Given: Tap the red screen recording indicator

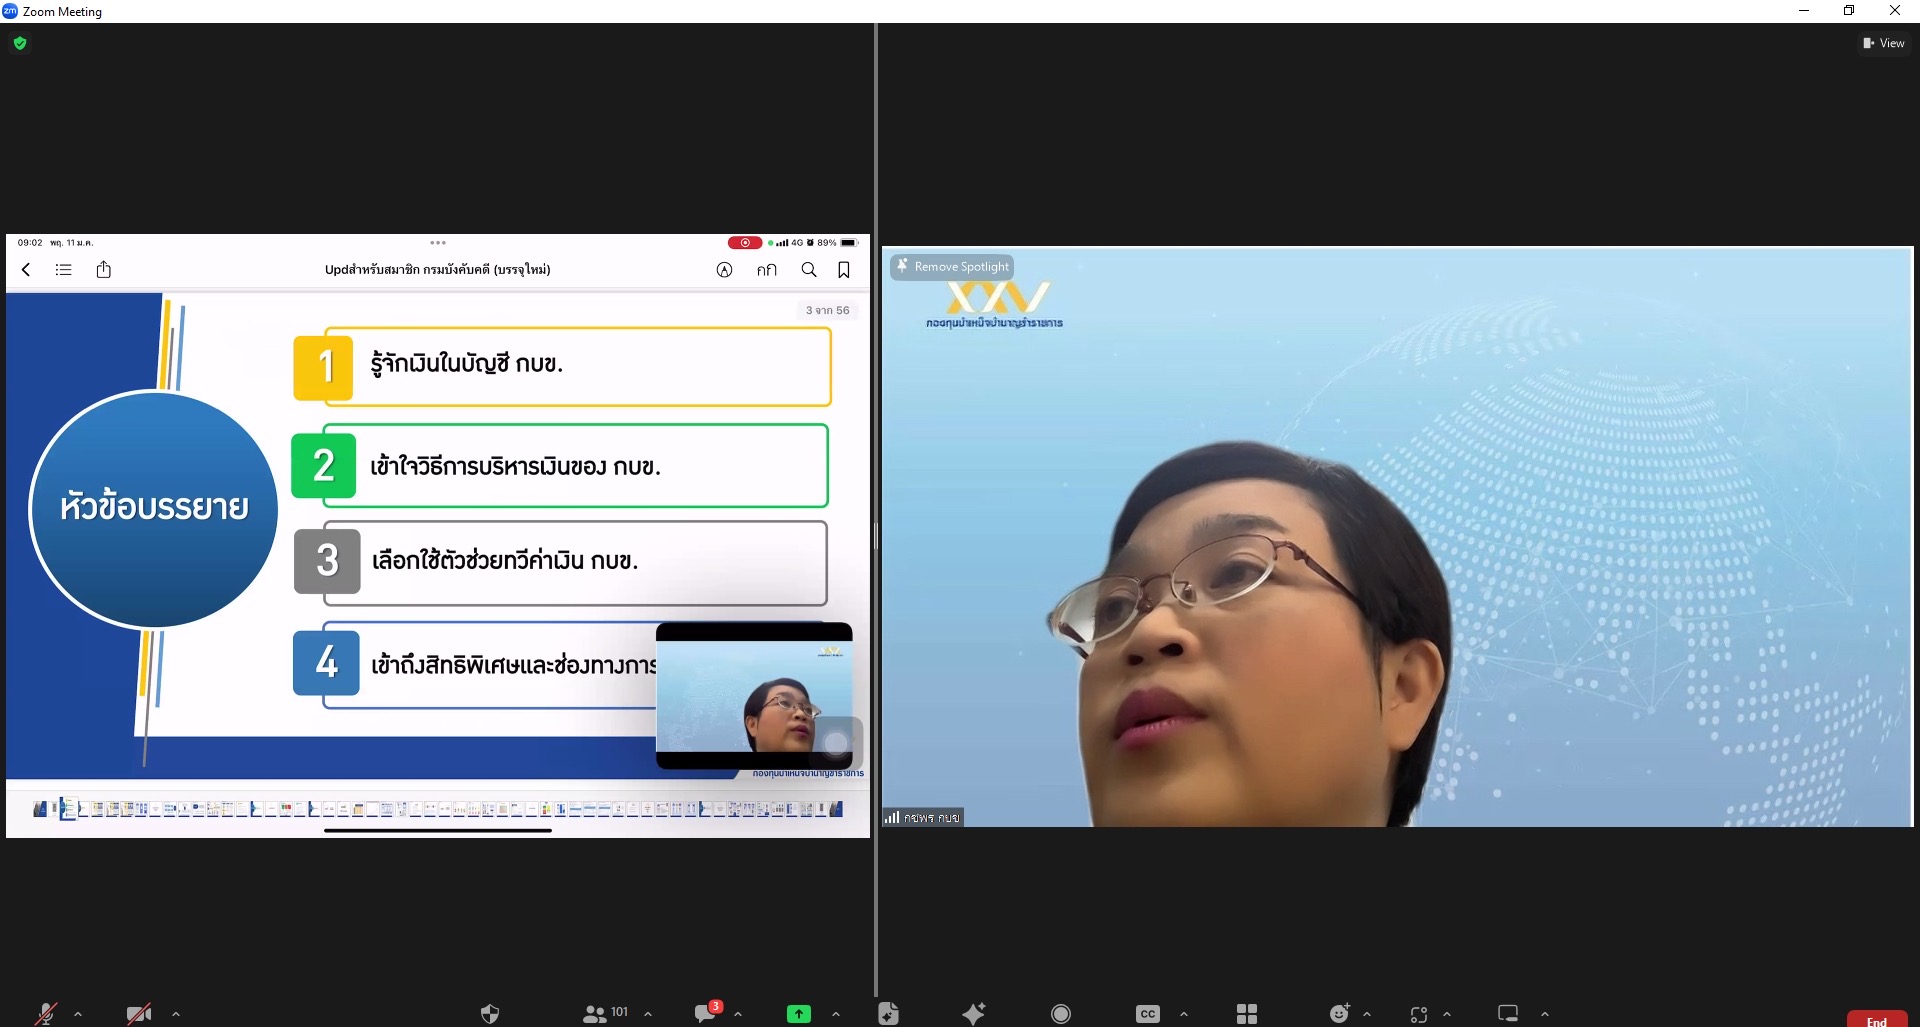Looking at the screenshot, I should tap(745, 243).
